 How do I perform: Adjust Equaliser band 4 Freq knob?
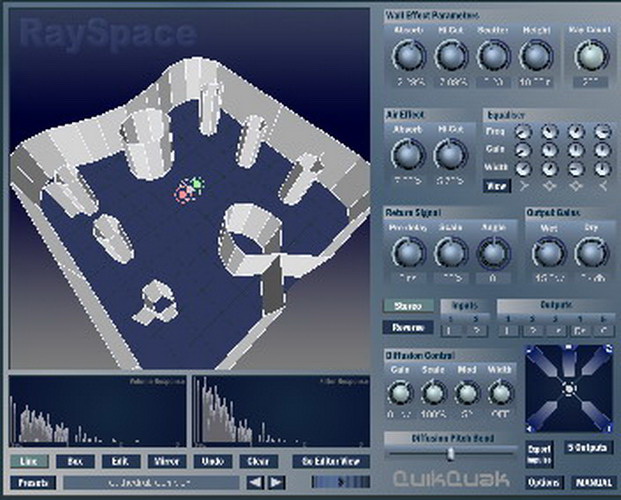click(602, 132)
